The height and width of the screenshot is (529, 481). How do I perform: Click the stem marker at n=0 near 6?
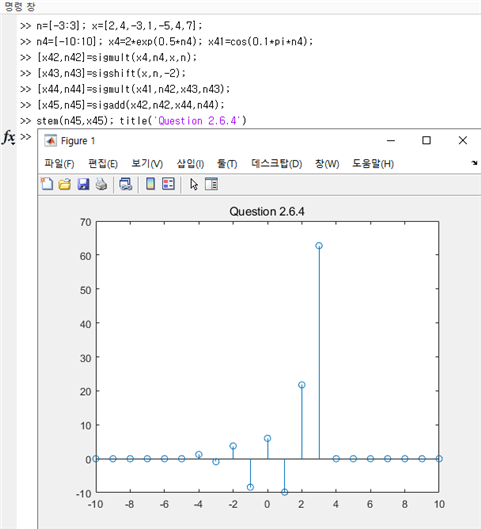pyautogui.click(x=267, y=438)
